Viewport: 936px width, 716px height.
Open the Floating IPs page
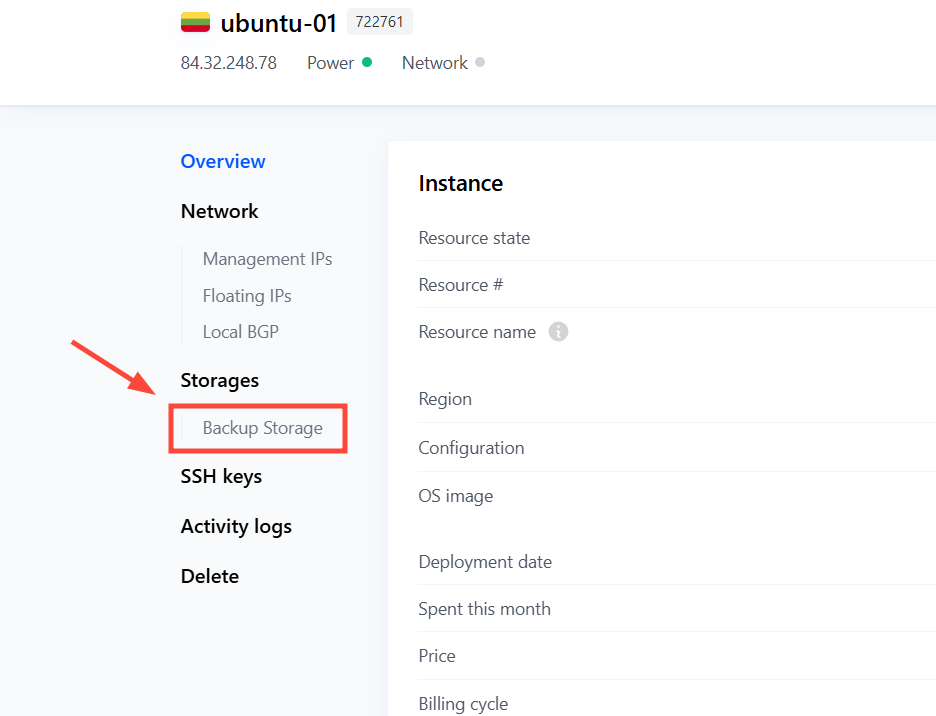point(247,295)
